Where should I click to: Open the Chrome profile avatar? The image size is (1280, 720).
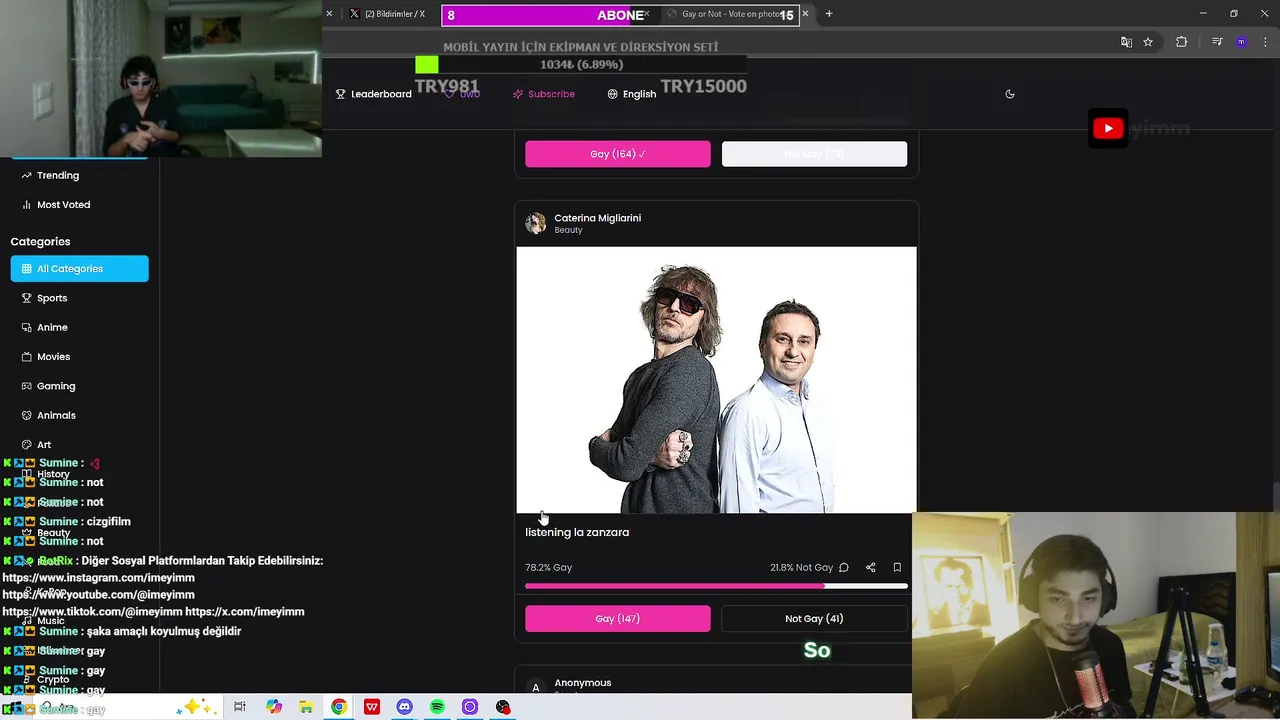click(1241, 42)
